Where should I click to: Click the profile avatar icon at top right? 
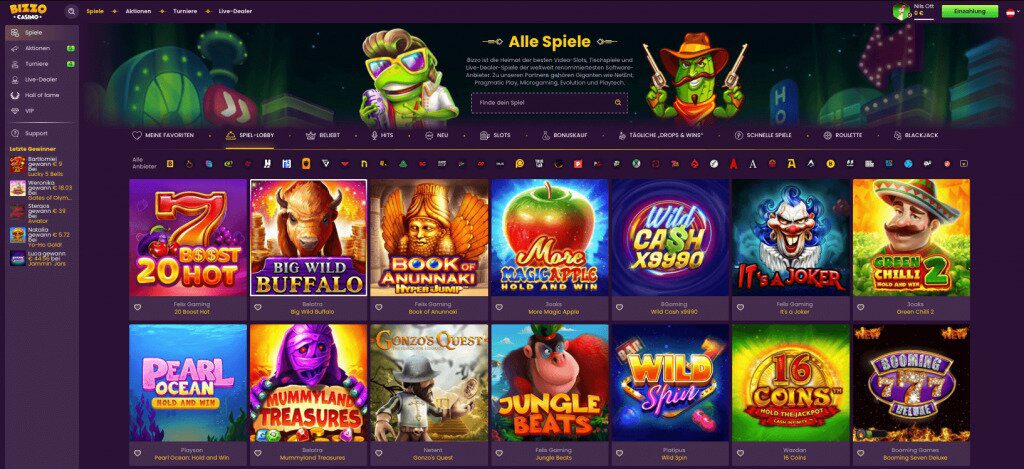pyautogui.click(x=902, y=11)
